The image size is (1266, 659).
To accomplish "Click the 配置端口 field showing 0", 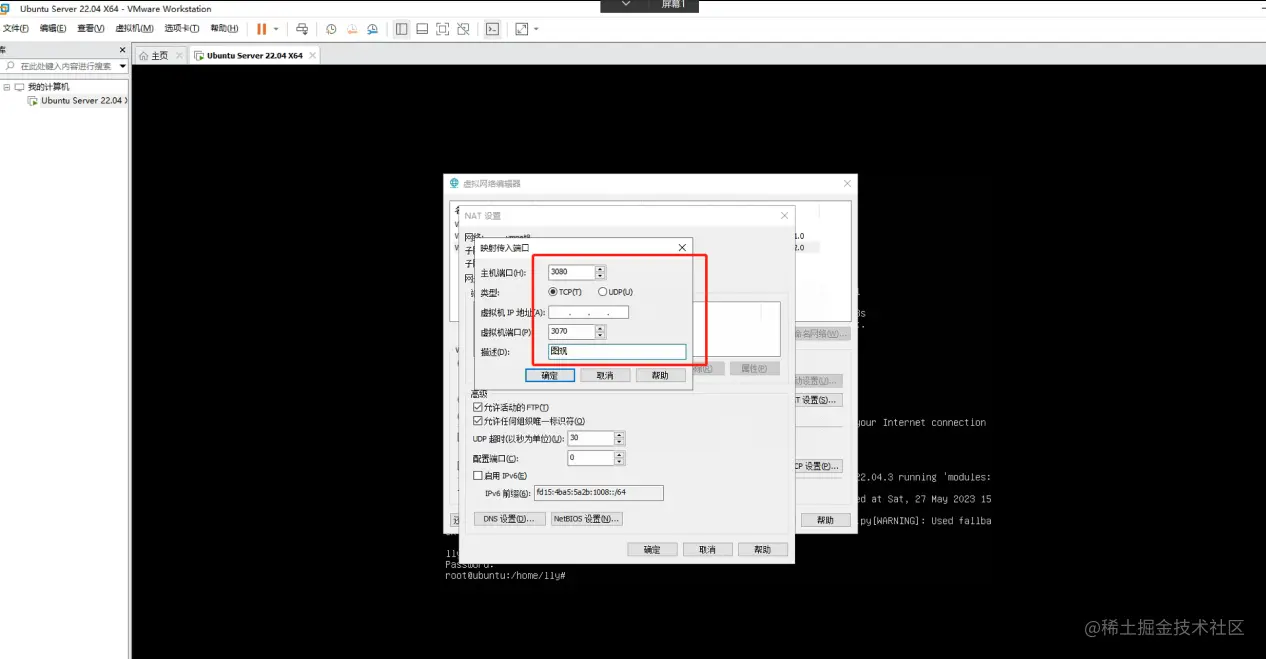I will [x=590, y=458].
